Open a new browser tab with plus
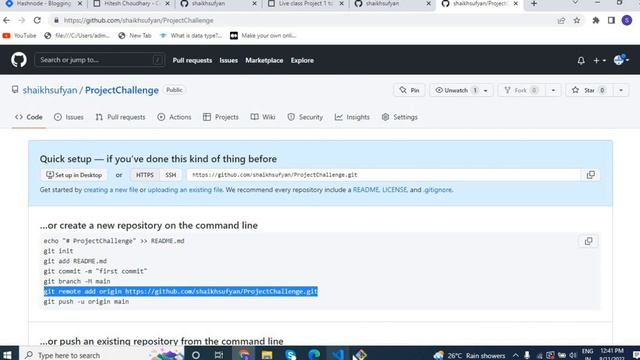Viewport: 640px width, 360px height. (534, 4)
